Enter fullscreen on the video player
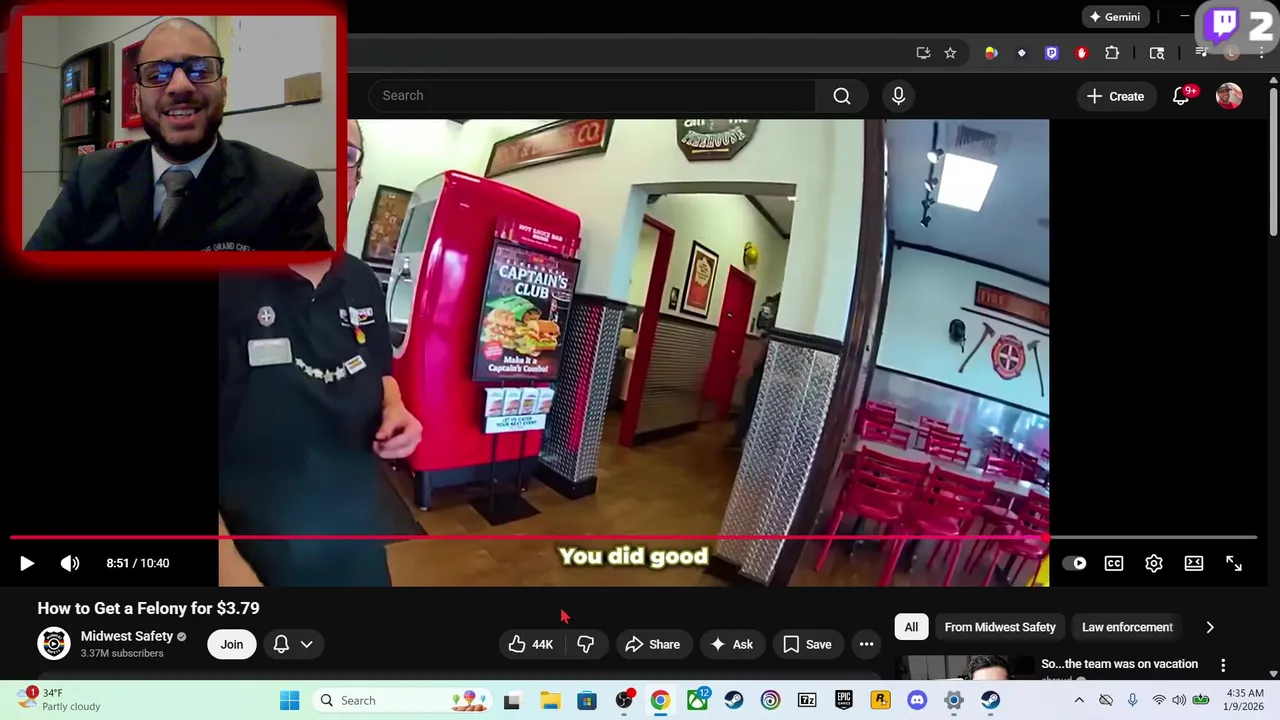The image size is (1280, 720). click(x=1234, y=563)
